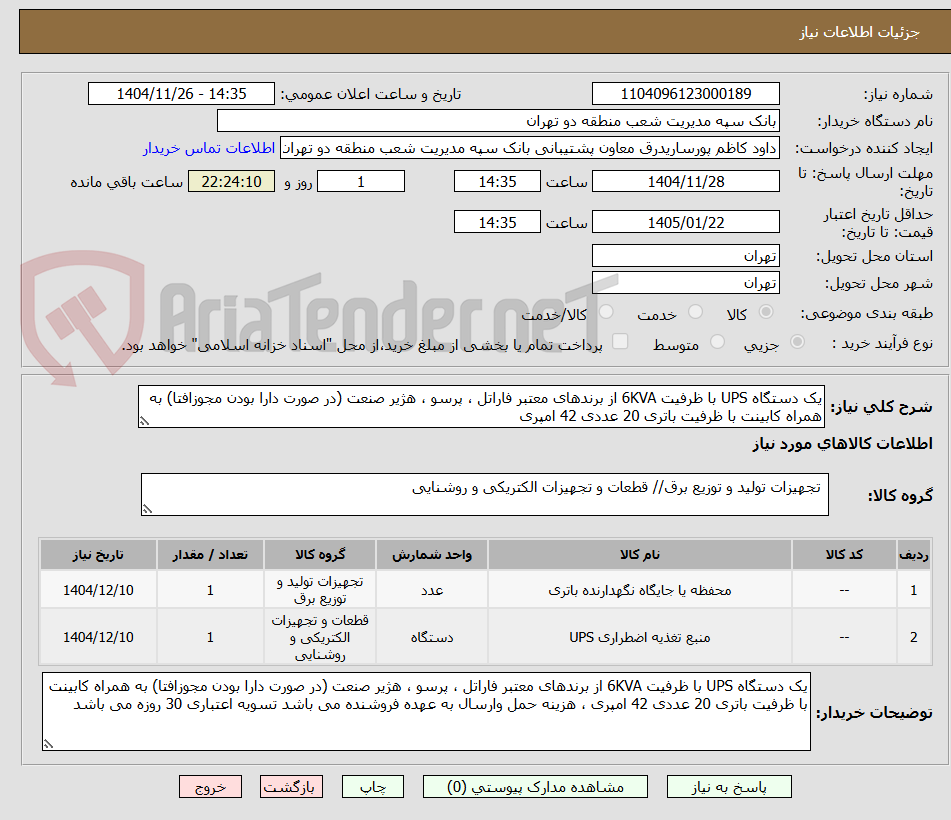Click the واحد شمارش column header
This screenshot has width=951, height=820.
(x=431, y=554)
